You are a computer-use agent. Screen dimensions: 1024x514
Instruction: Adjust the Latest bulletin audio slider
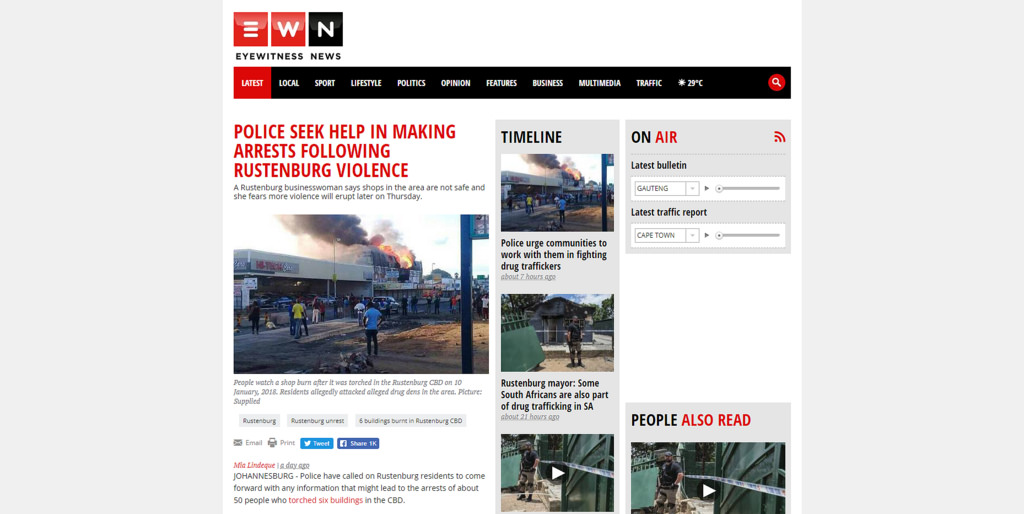(747, 189)
